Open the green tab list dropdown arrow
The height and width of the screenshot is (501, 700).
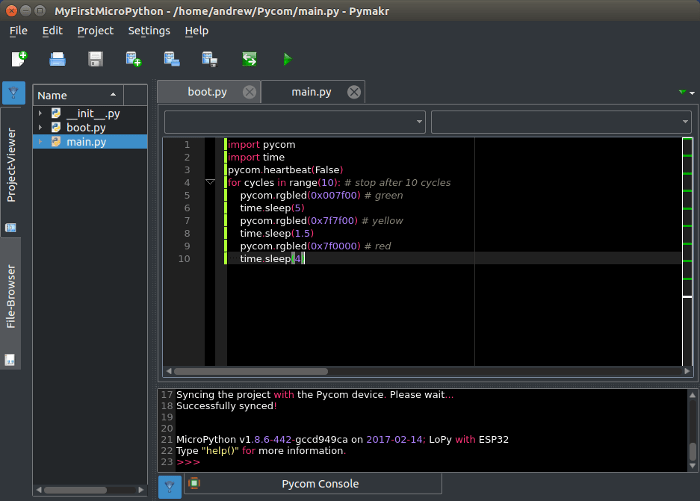681,92
